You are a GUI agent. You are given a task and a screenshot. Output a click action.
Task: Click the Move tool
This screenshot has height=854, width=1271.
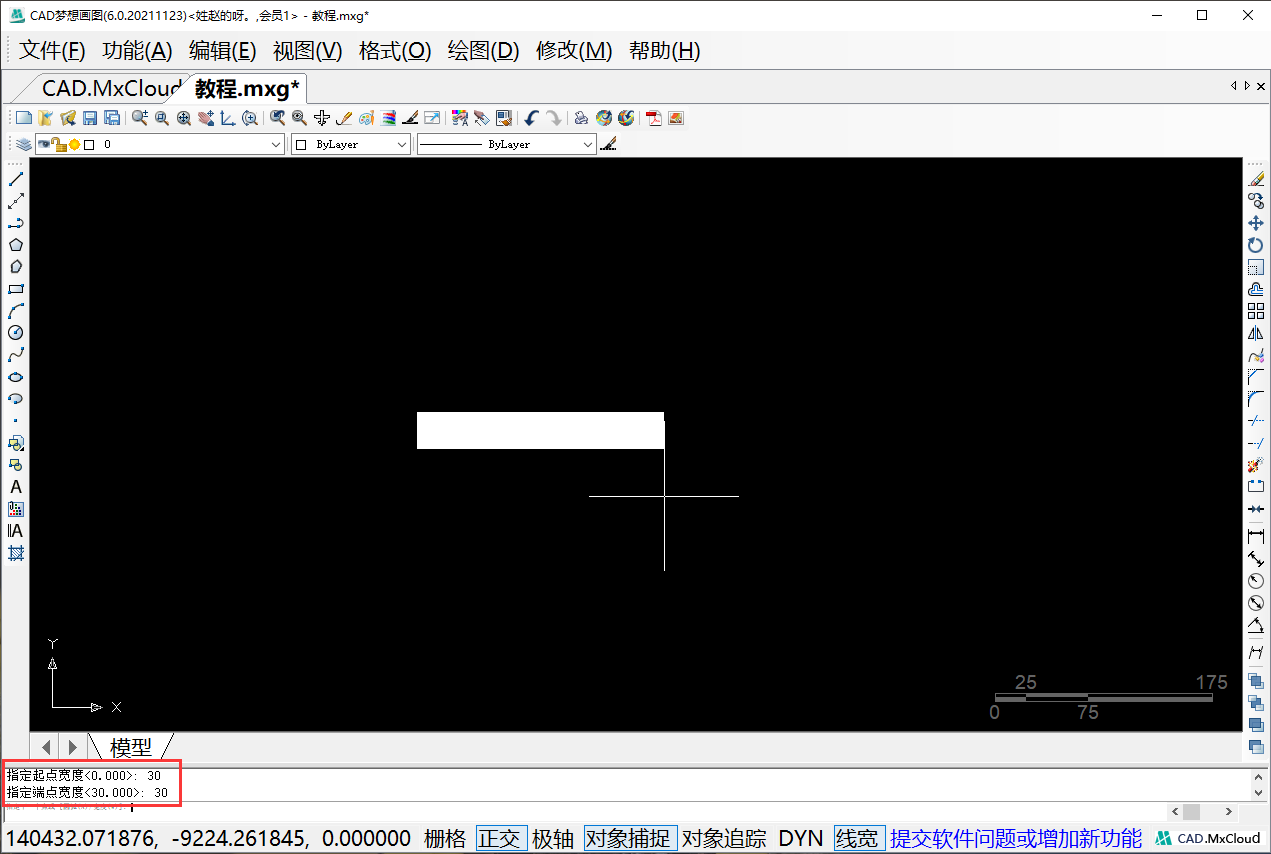(x=1256, y=223)
